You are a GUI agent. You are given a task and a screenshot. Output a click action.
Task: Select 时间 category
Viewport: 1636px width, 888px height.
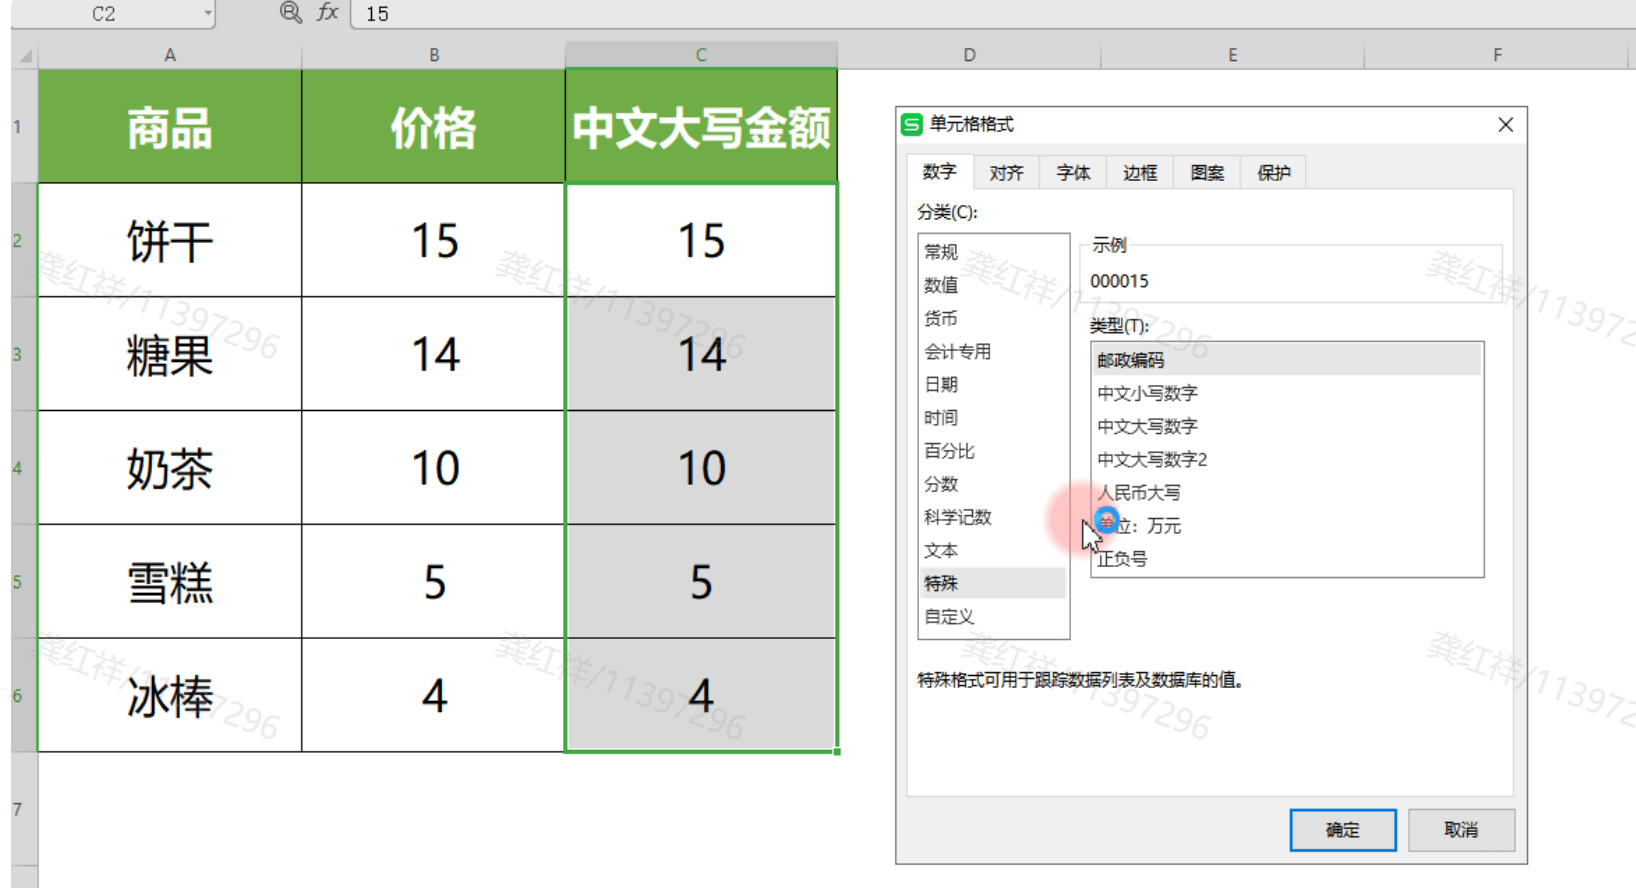pos(993,417)
